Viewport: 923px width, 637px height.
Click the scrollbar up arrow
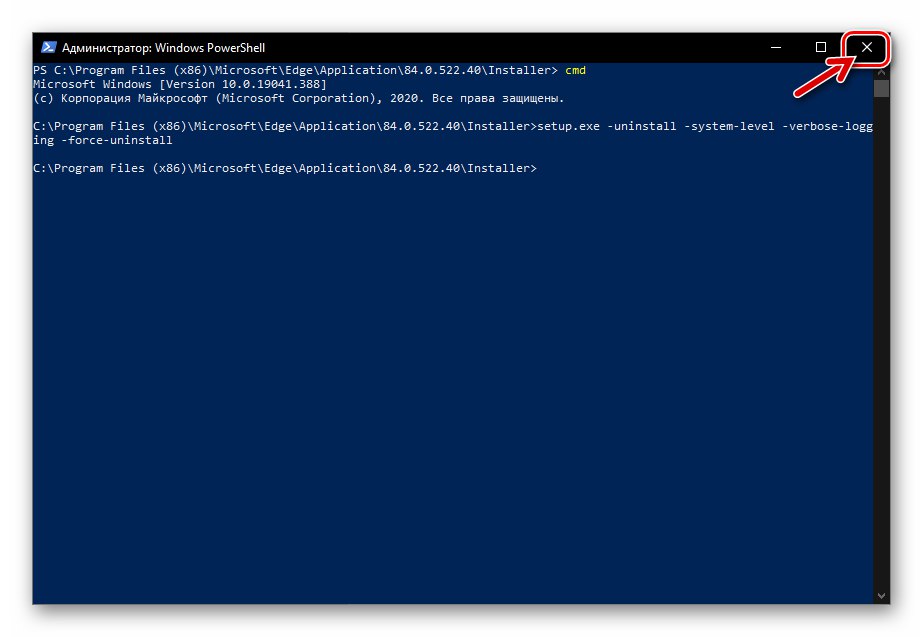tap(881, 70)
